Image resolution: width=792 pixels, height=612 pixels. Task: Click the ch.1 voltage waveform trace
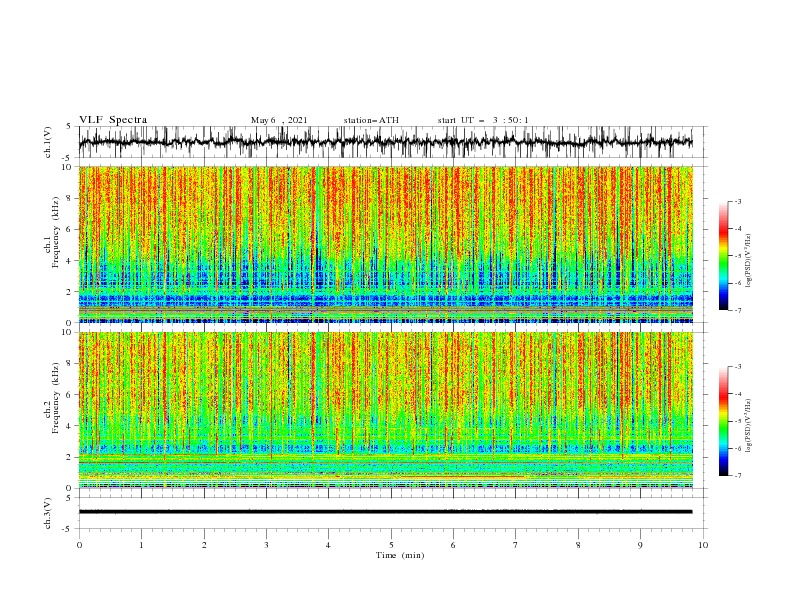click(x=385, y=142)
